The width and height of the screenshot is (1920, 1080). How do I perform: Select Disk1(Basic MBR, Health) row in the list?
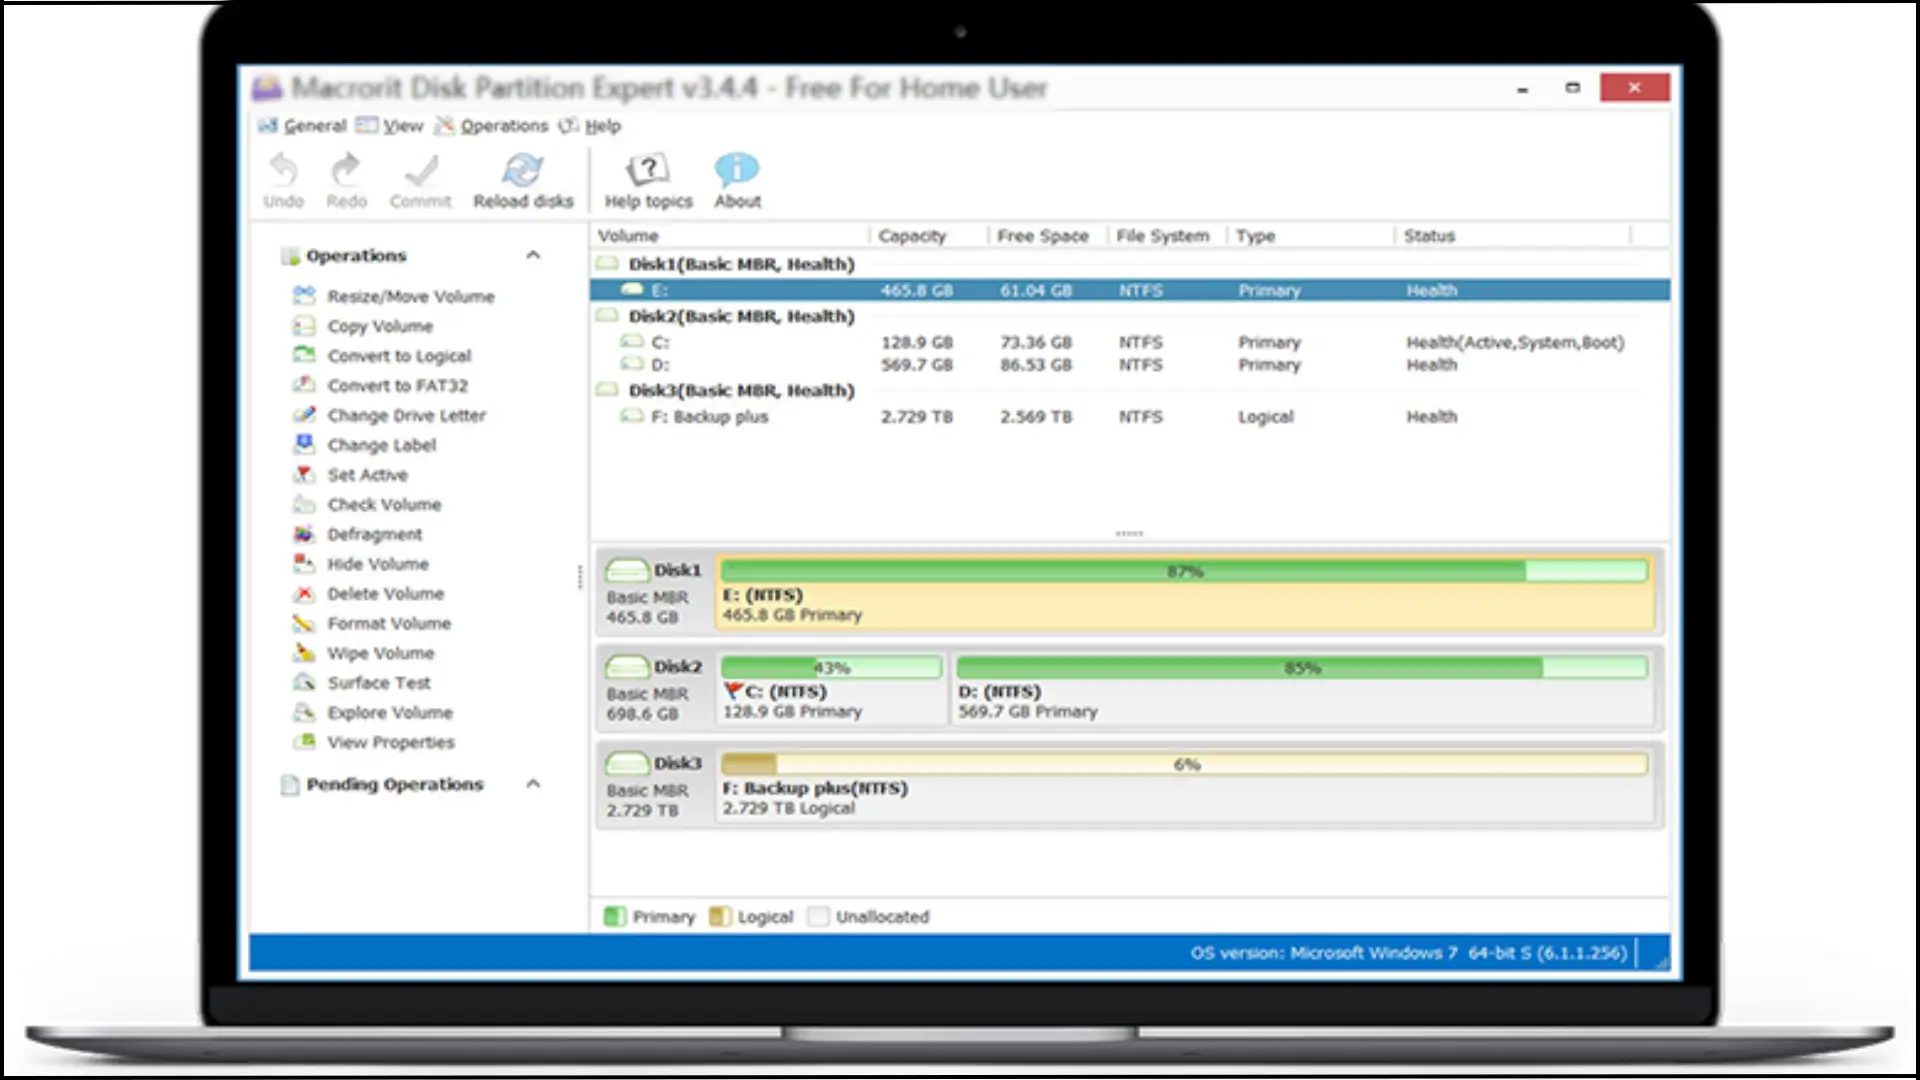pos(1129,264)
